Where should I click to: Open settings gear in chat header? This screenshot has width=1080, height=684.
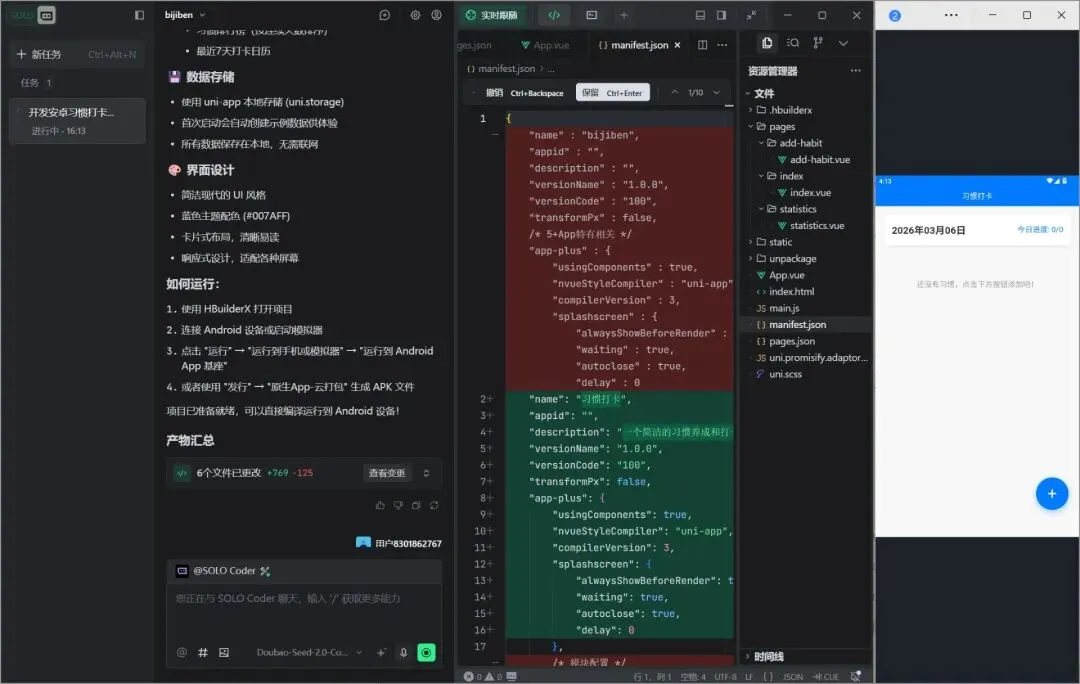(x=415, y=15)
